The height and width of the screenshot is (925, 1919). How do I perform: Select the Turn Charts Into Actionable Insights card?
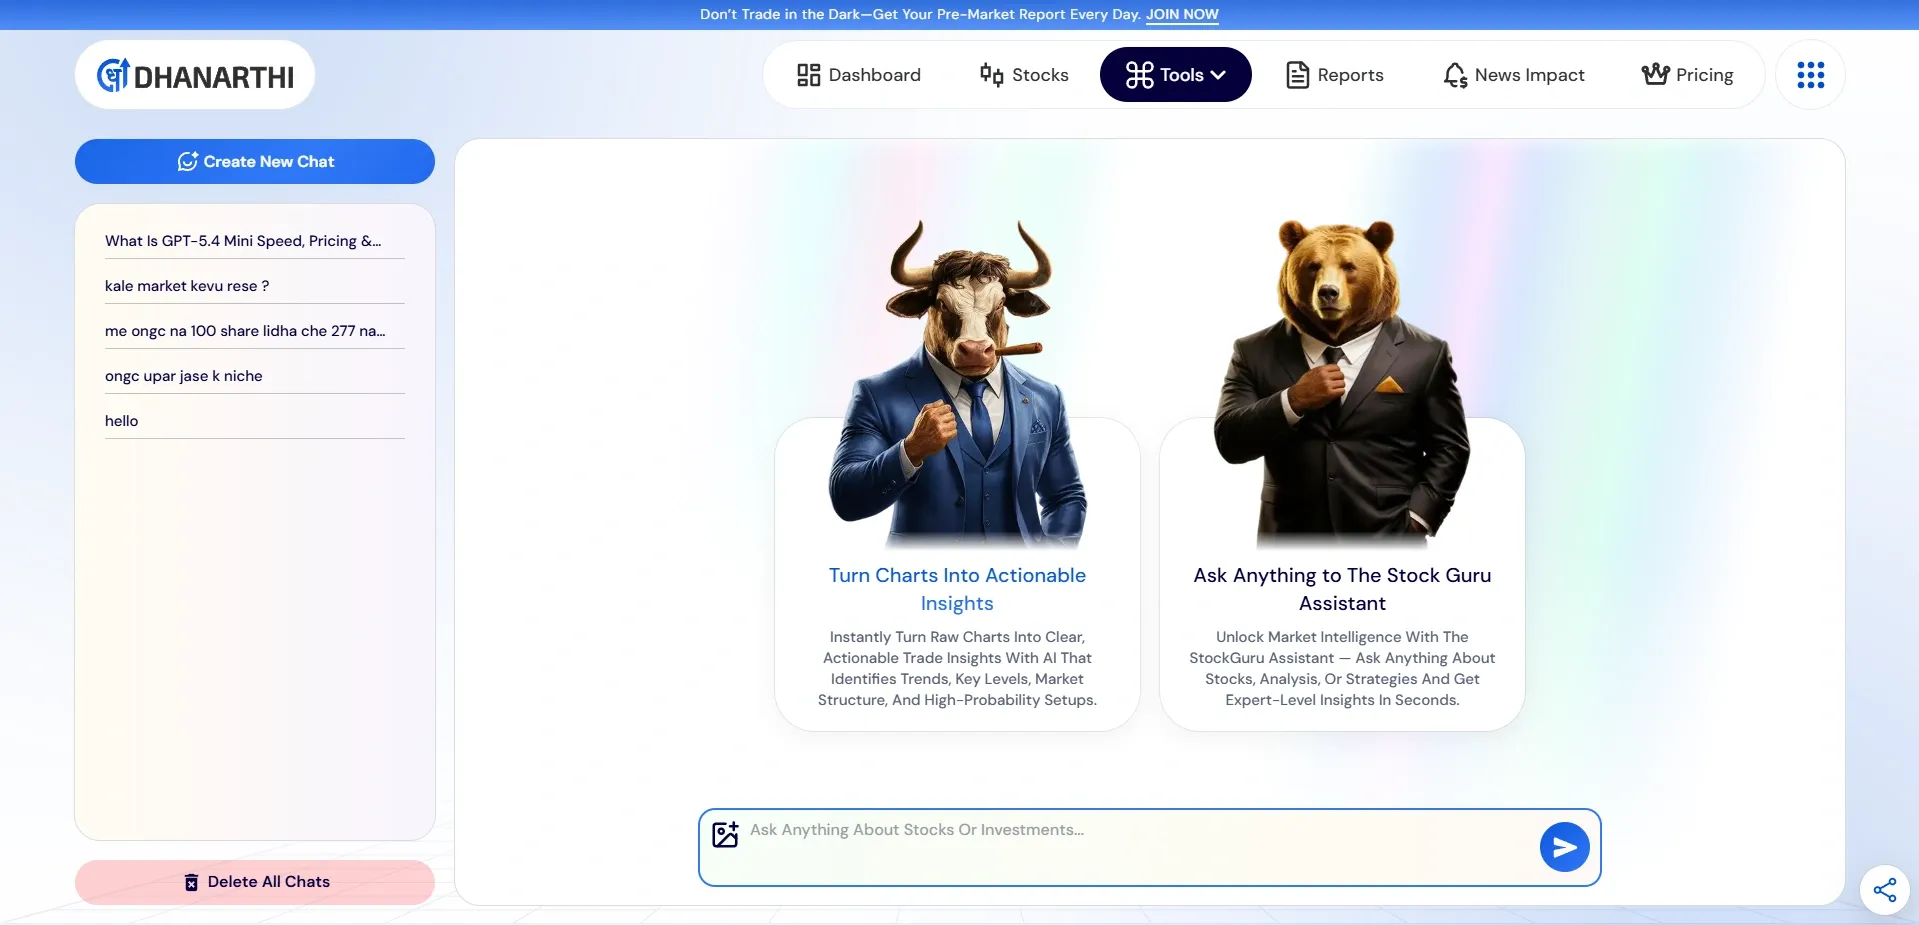click(957, 588)
